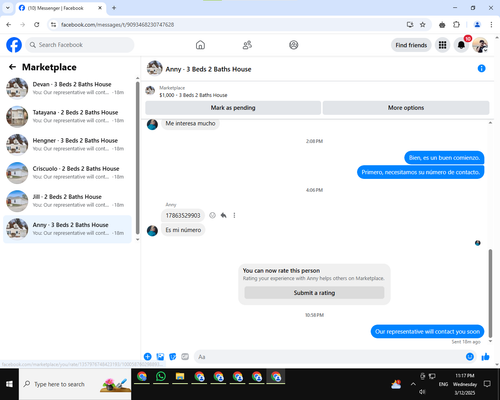Click the Find friends button
The height and width of the screenshot is (400, 500).
click(x=411, y=45)
